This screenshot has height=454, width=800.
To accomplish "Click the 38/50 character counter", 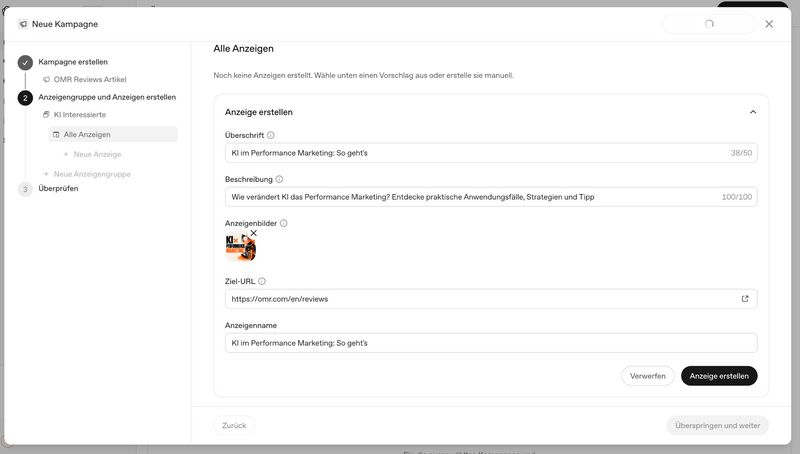I will pos(741,153).
